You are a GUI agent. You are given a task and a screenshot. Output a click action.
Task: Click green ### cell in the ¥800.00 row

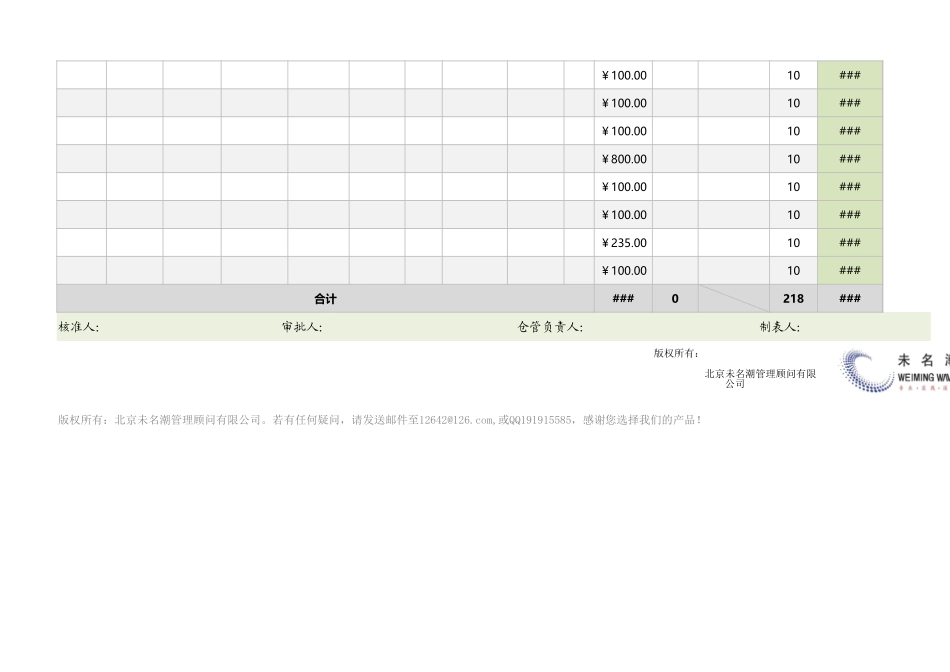click(850, 159)
